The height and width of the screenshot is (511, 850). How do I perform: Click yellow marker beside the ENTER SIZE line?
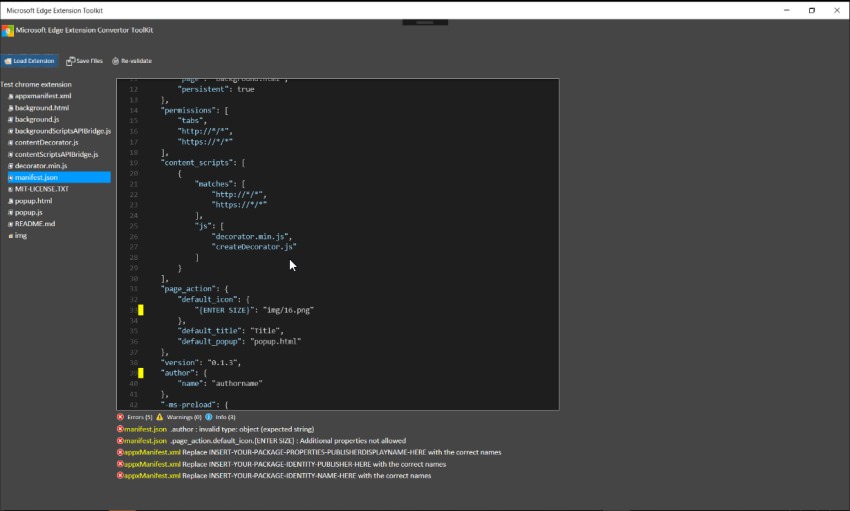140,310
